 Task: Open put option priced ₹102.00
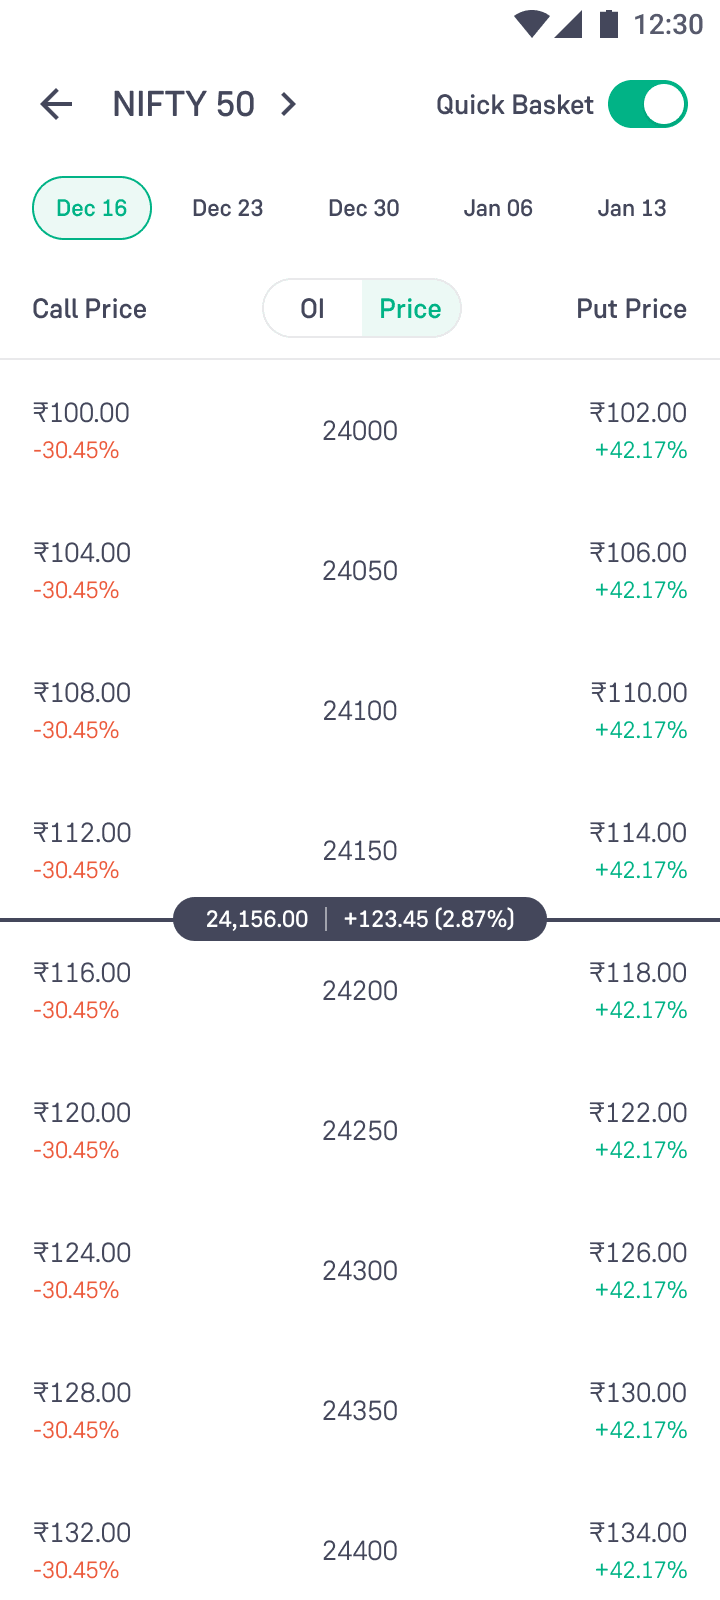click(638, 430)
